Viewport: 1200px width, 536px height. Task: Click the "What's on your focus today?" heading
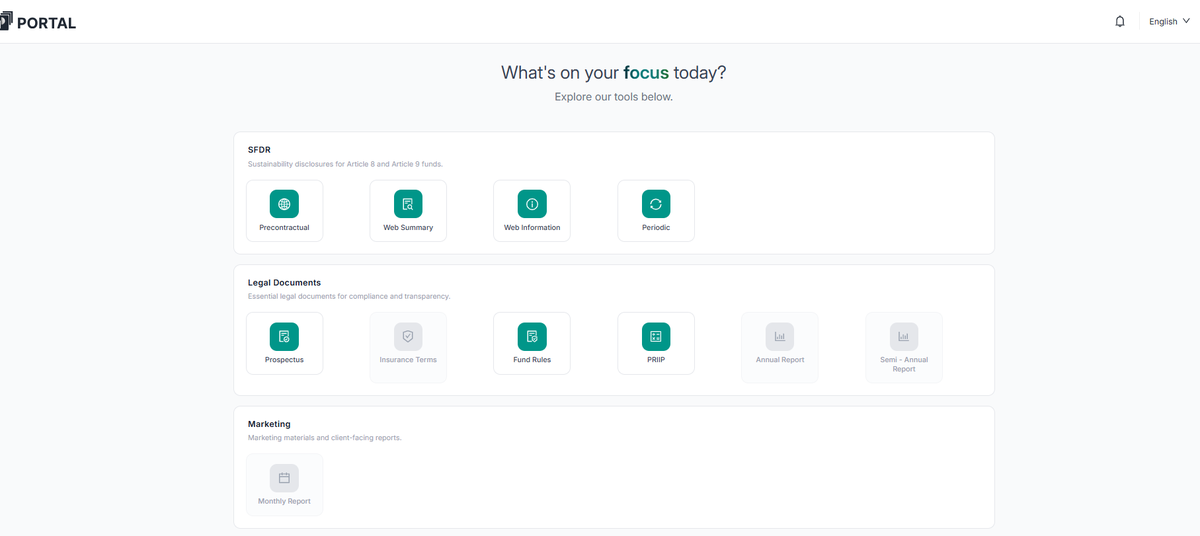pyautogui.click(x=614, y=72)
